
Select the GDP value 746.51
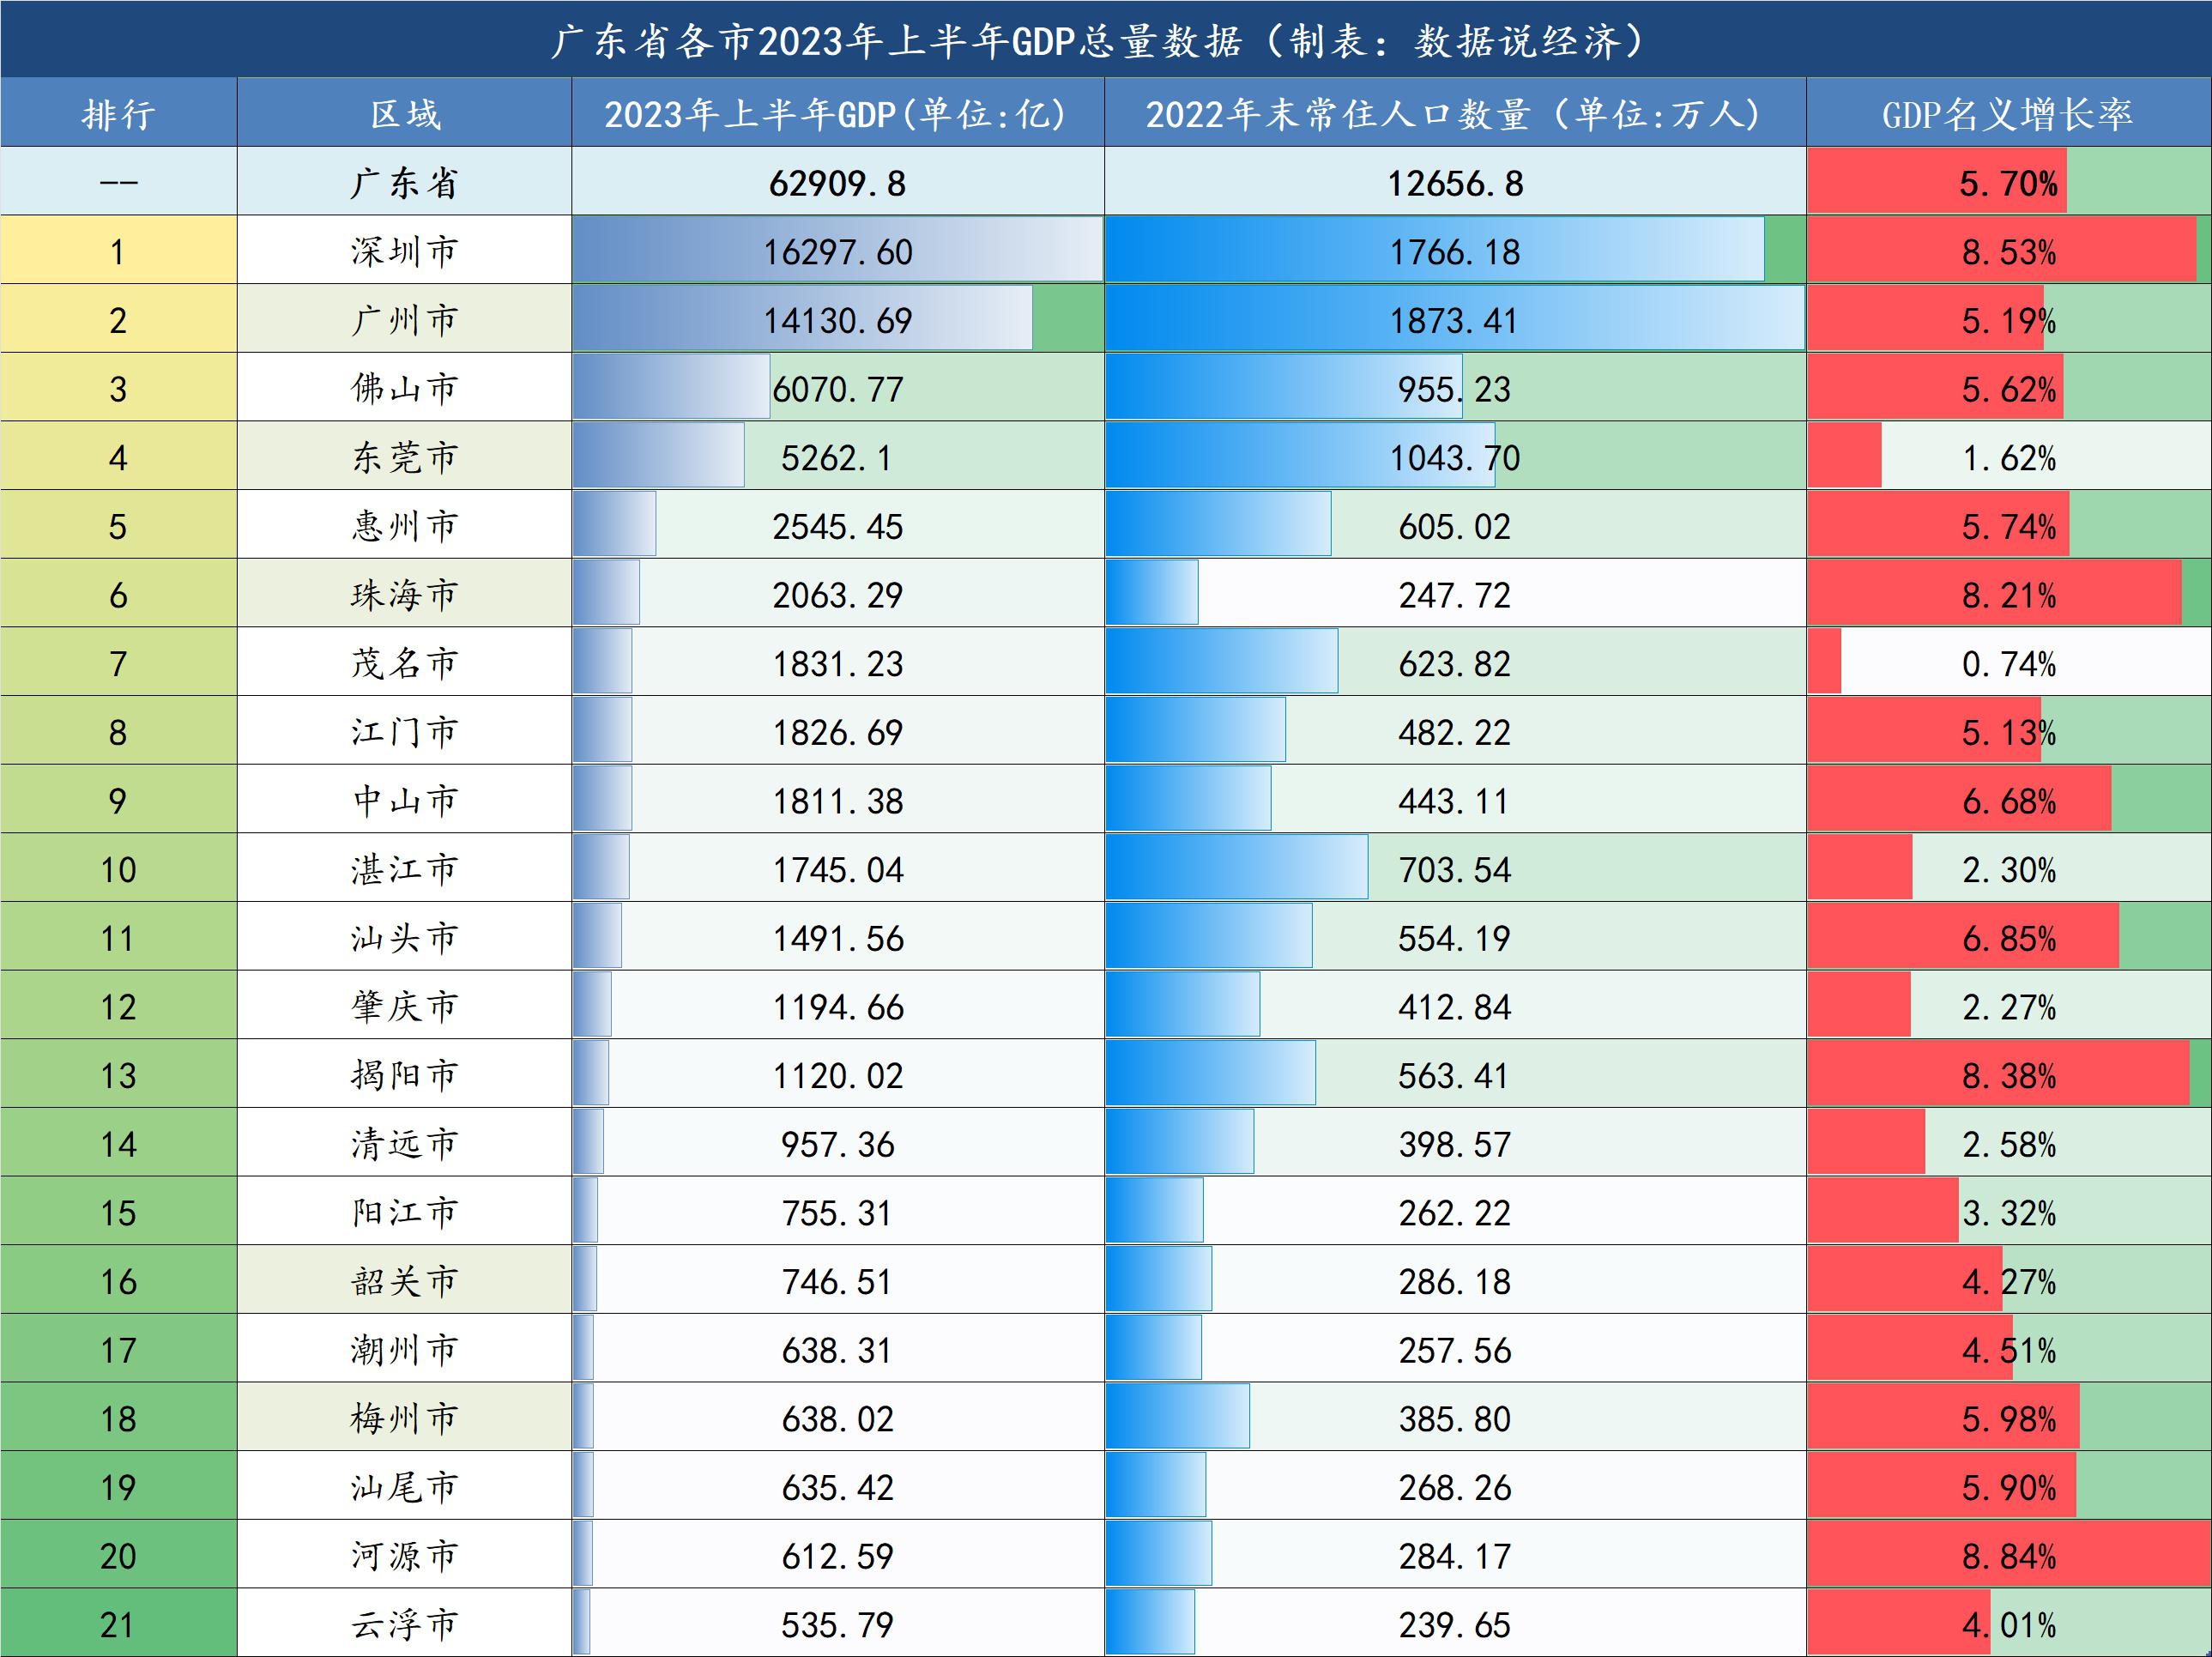tap(837, 1282)
